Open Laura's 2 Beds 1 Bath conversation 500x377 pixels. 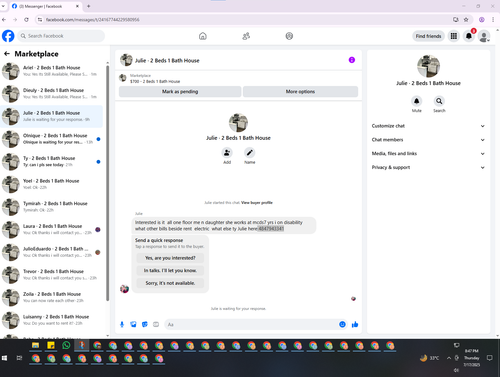52,230
